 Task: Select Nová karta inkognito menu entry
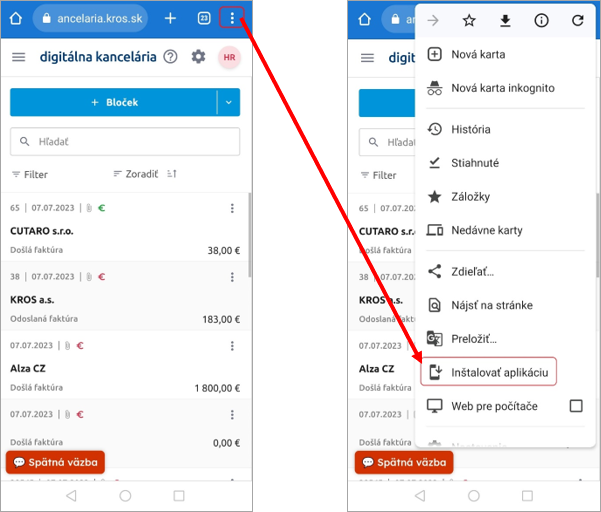point(502,88)
